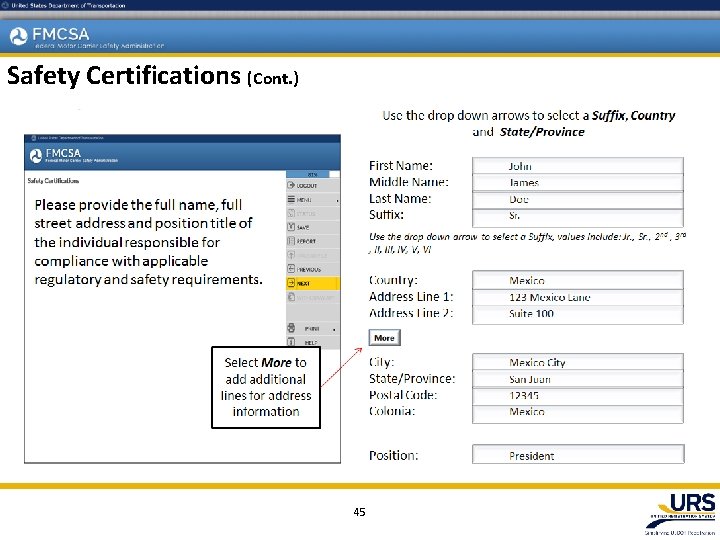Click the Address Line 2 field with Suite 100
Screen dimensions: 720x540
pyautogui.click(x=578, y=315)
